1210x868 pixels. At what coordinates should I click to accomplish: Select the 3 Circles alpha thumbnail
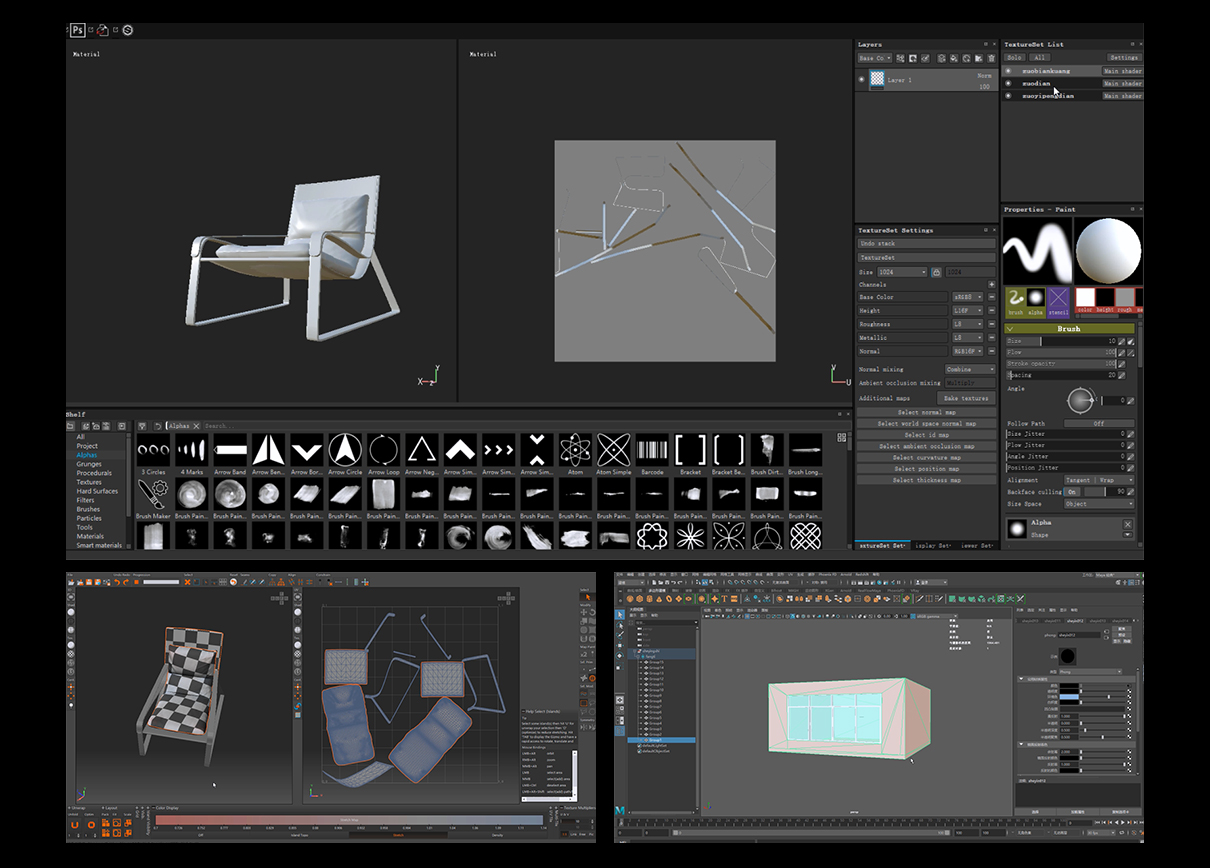point(153,451)
